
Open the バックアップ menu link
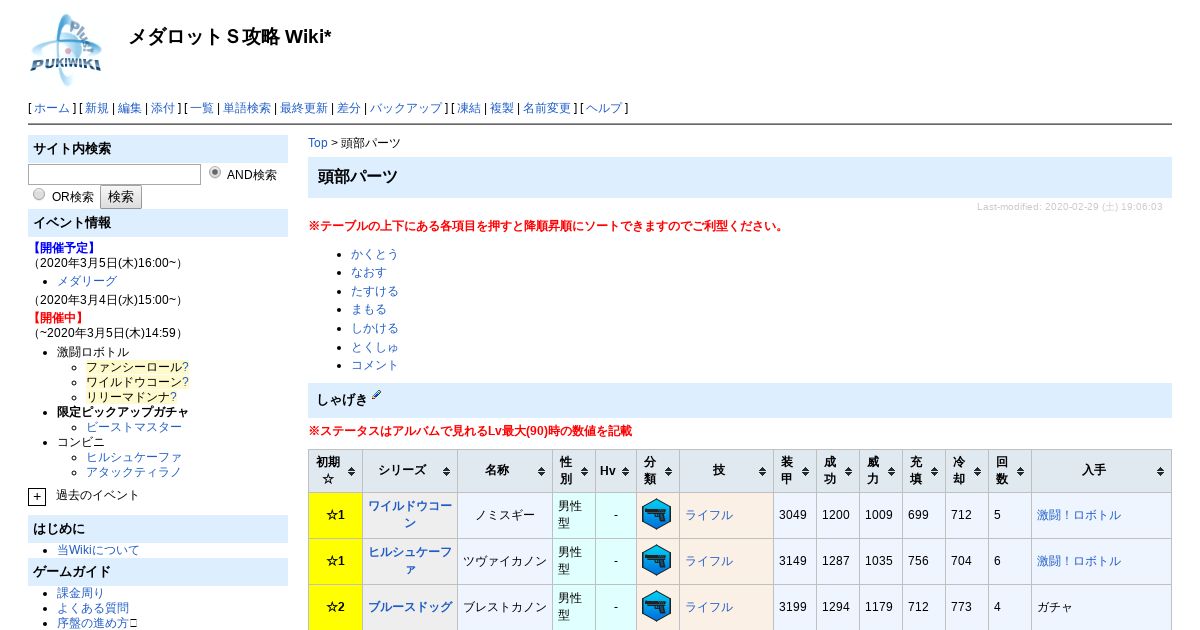tap(406, 108)
